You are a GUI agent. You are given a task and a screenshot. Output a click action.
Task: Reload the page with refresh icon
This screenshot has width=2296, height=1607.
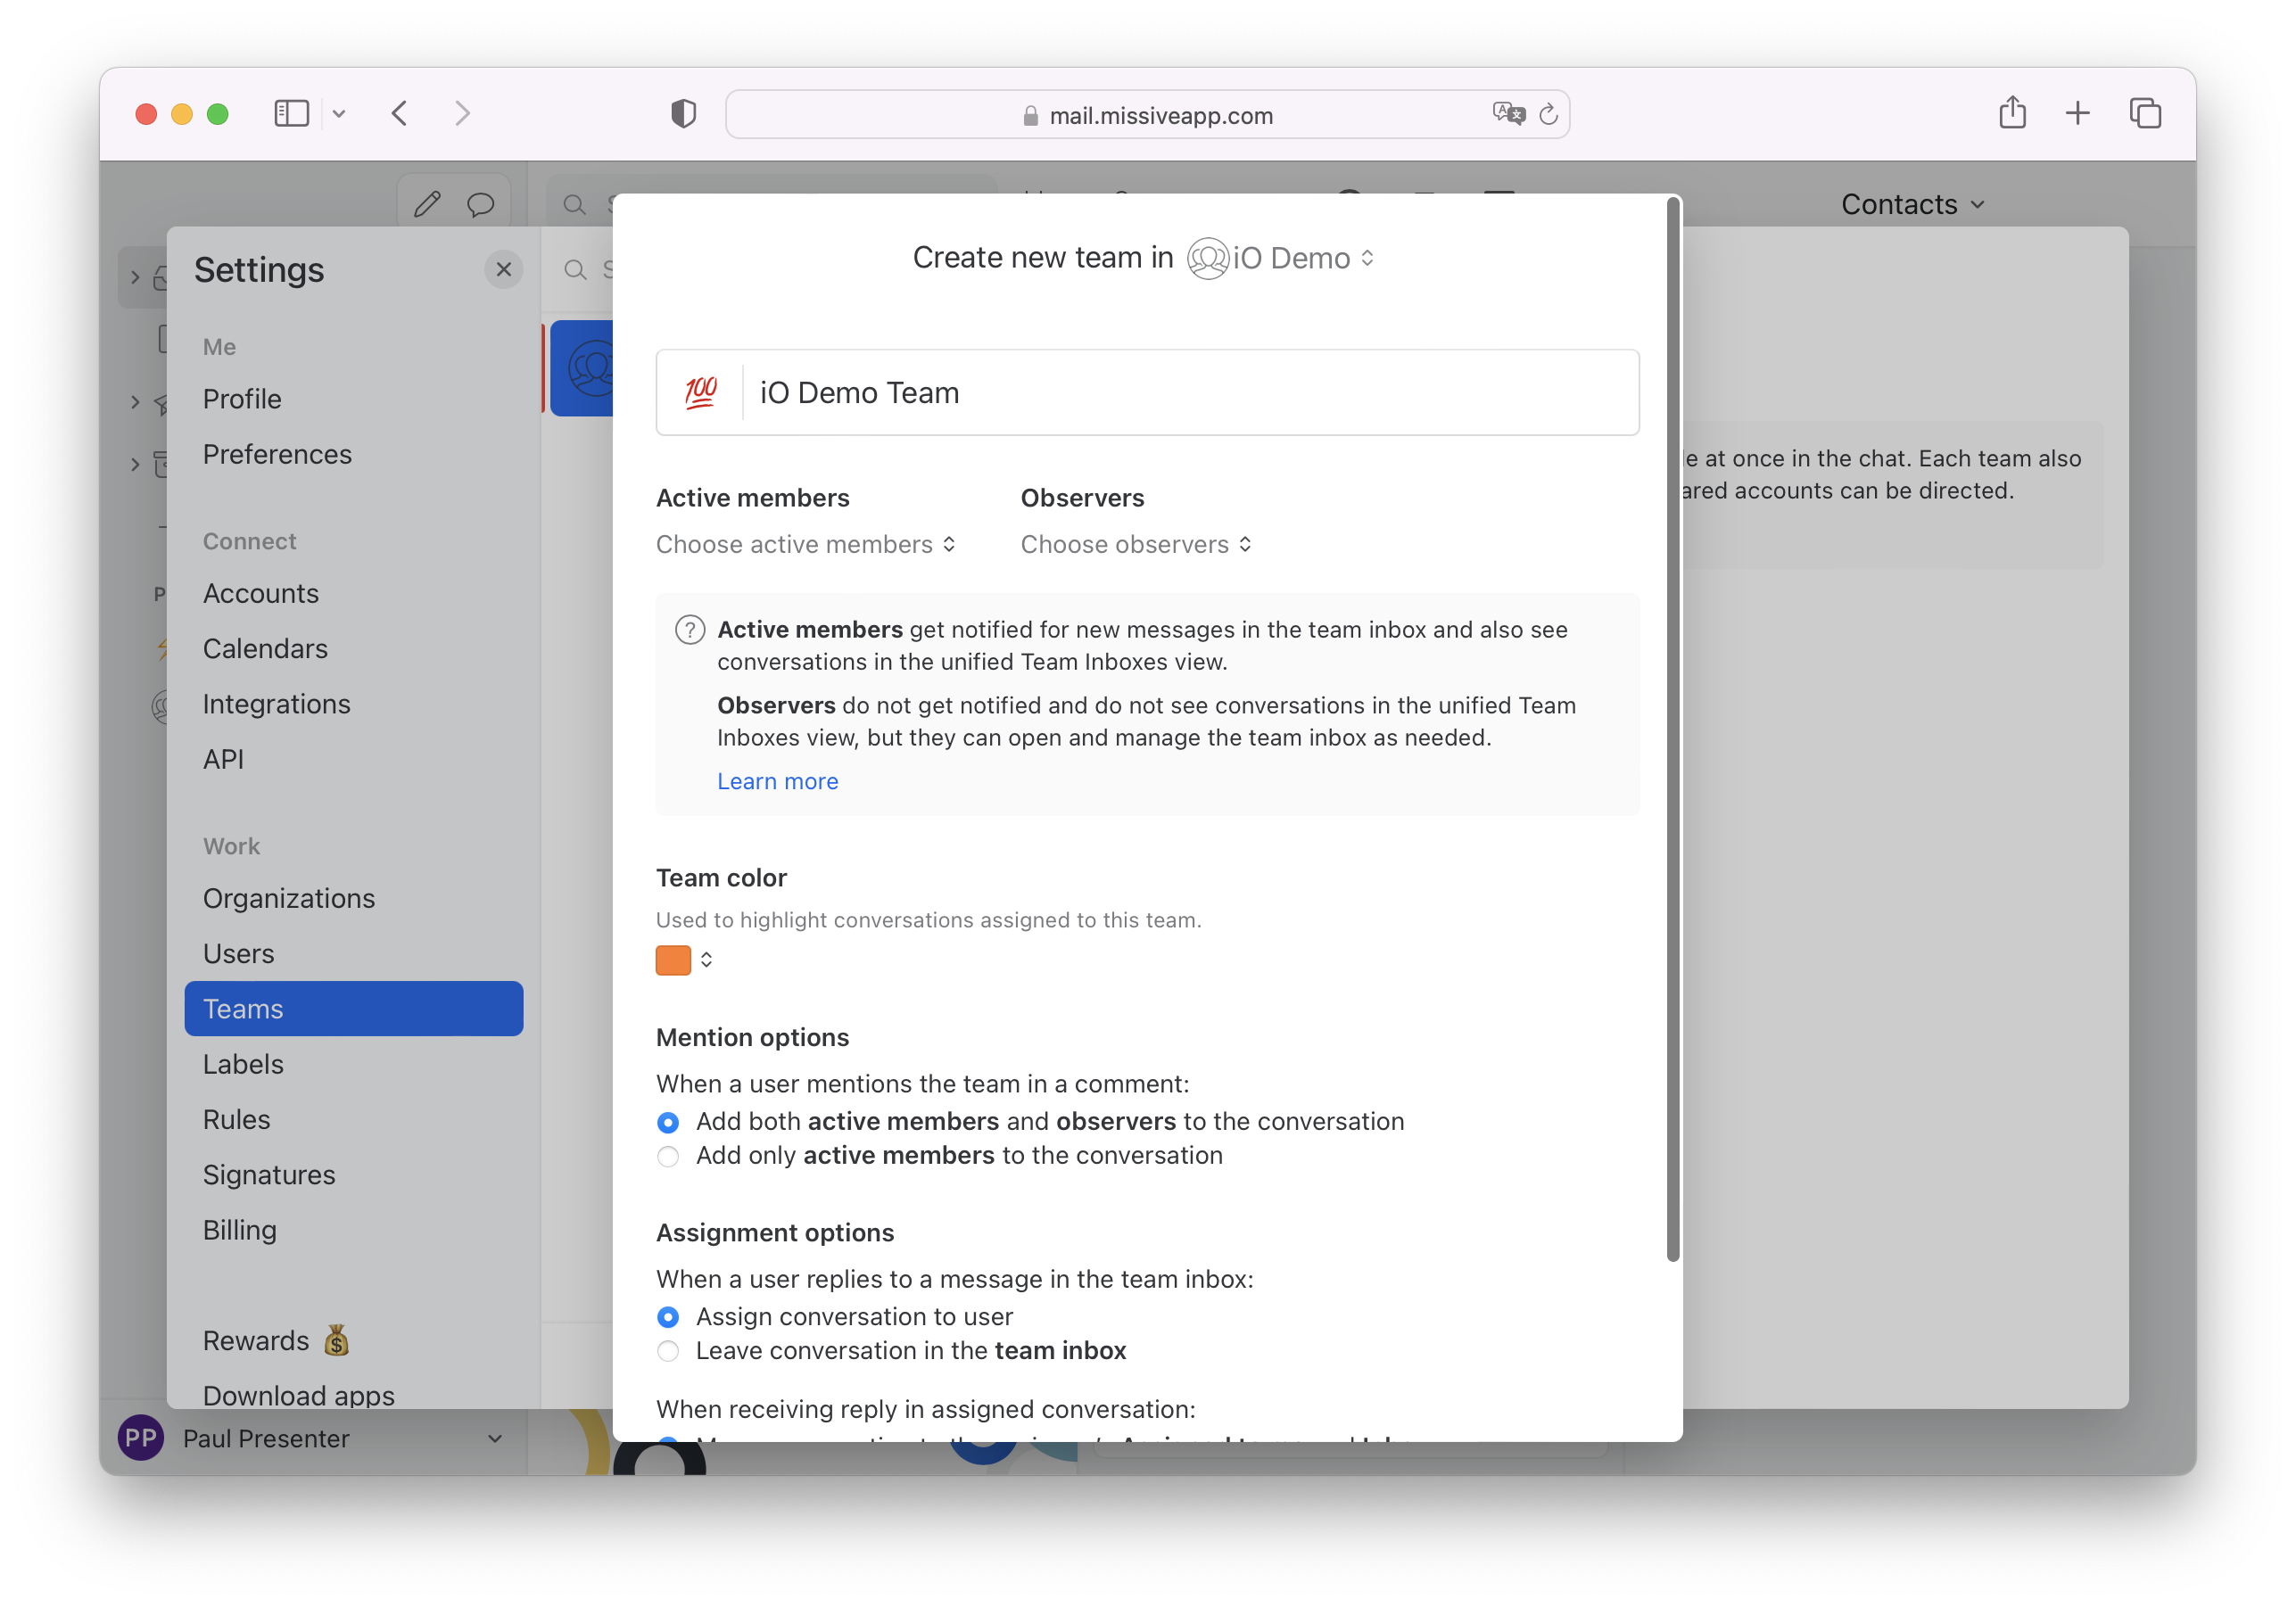[x=1548, y=115]
